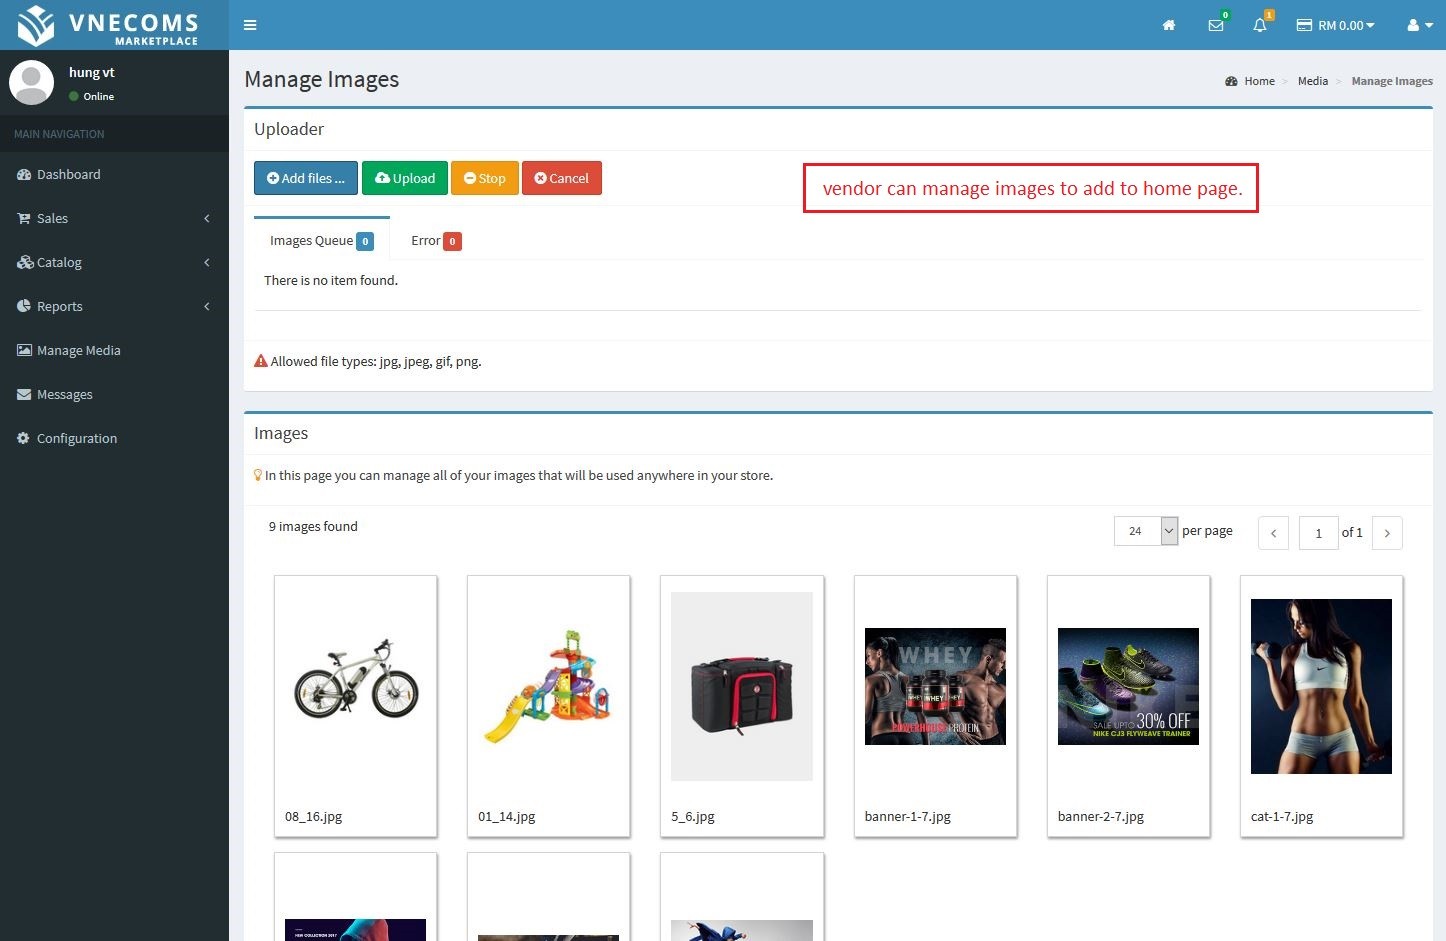This screenshot has width=1446, height=941.
Task: Open the RM 0.00 credit balance dropdown
Action: point(1335,25)
